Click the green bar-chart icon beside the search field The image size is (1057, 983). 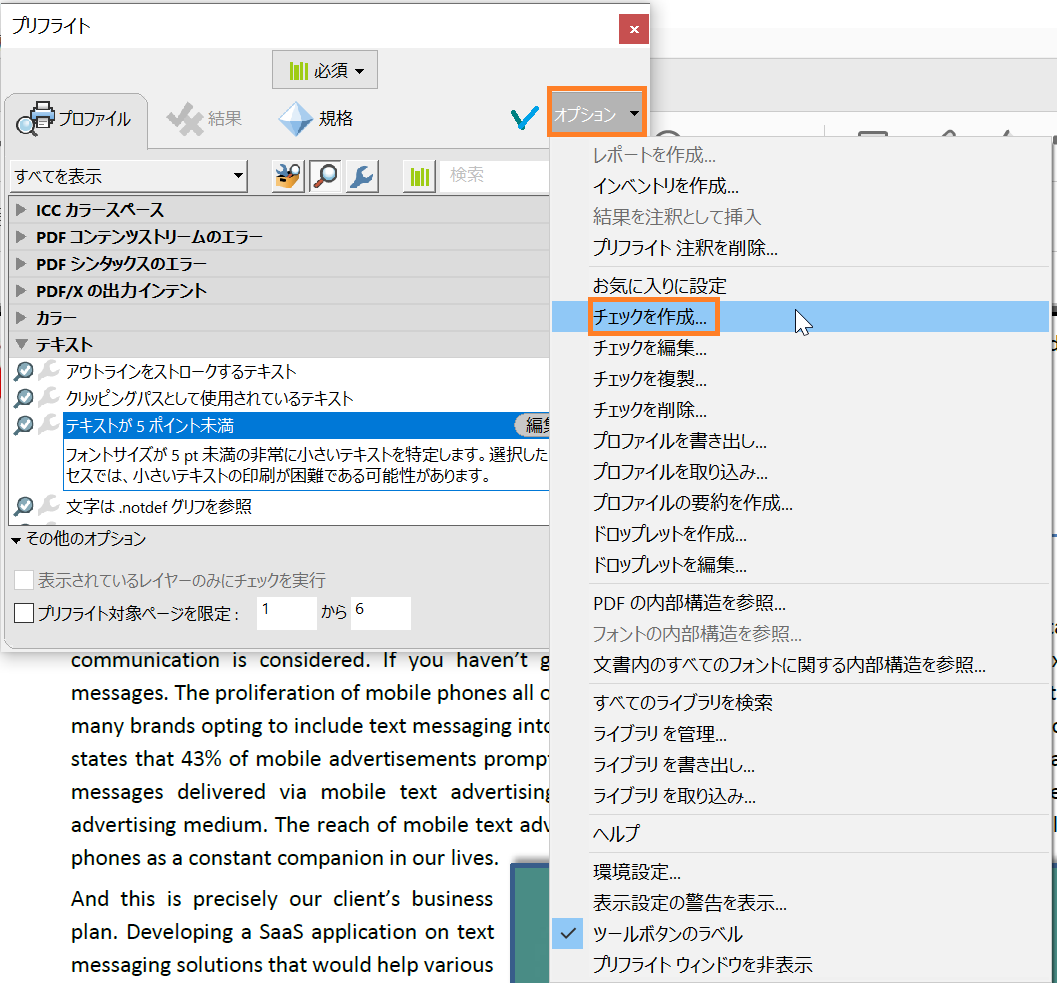point(419,176)
